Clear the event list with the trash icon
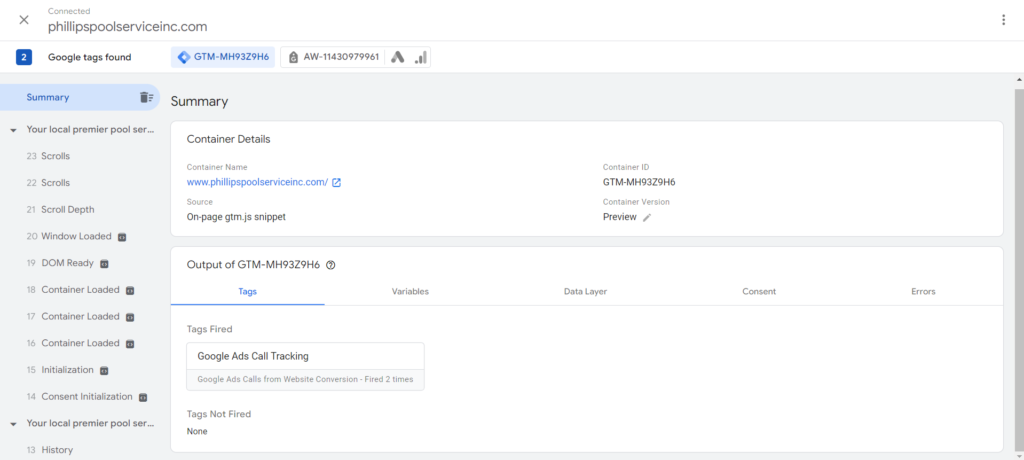This screenshot has height=460, width=1024. point(146,97)
